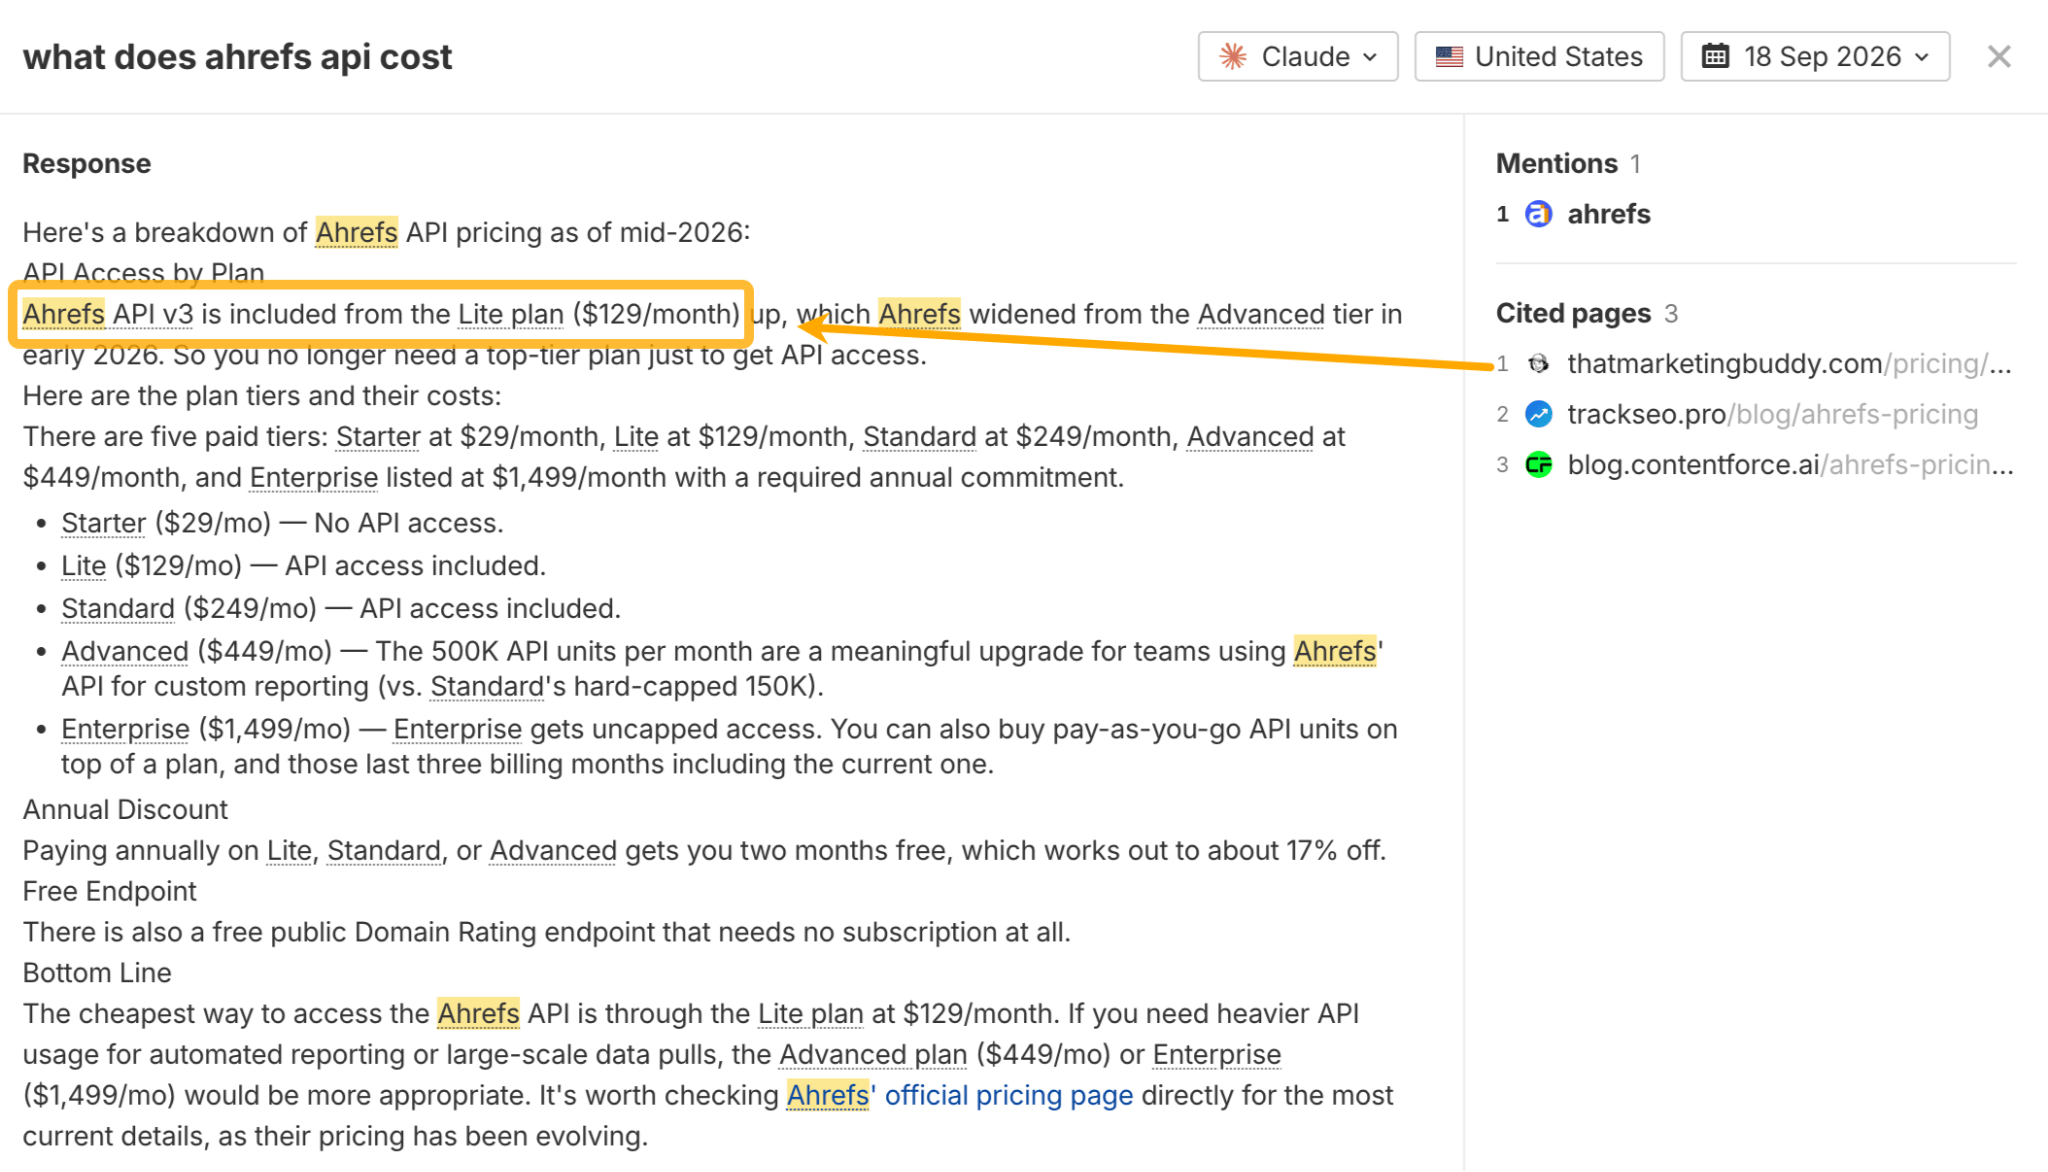Click the query title 'what does ahrefs api cost'

click(237, 57)
